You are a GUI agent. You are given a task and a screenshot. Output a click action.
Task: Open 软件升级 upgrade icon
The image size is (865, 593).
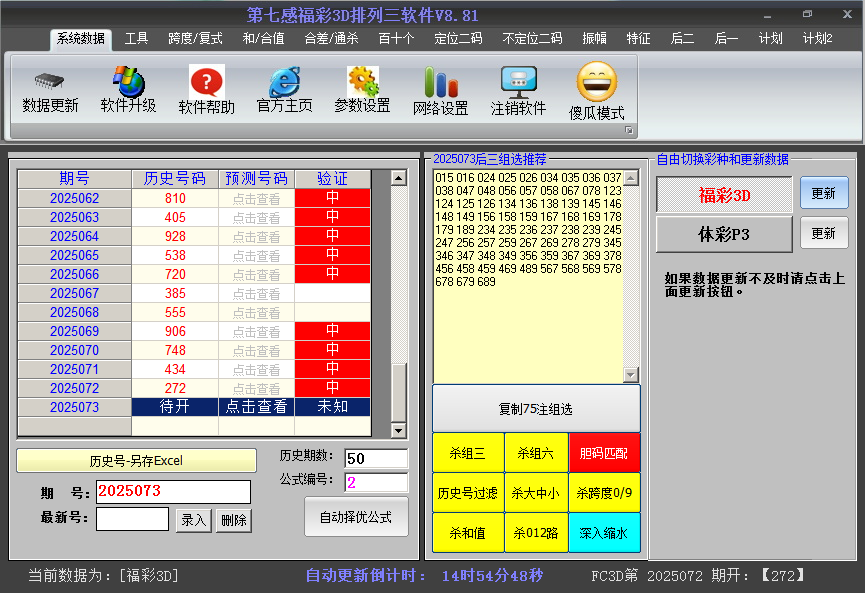click(x=129, y=81)
